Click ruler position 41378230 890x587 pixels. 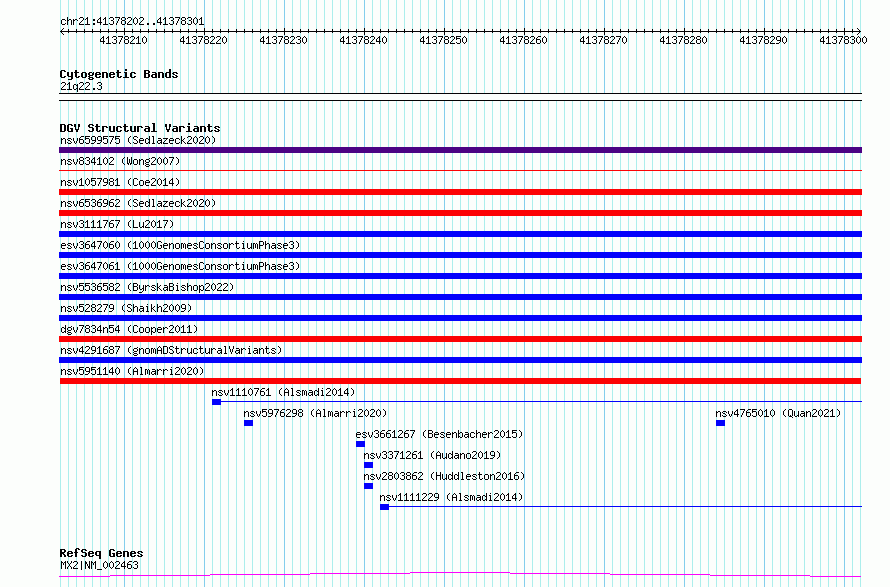(x=283, y=40)
